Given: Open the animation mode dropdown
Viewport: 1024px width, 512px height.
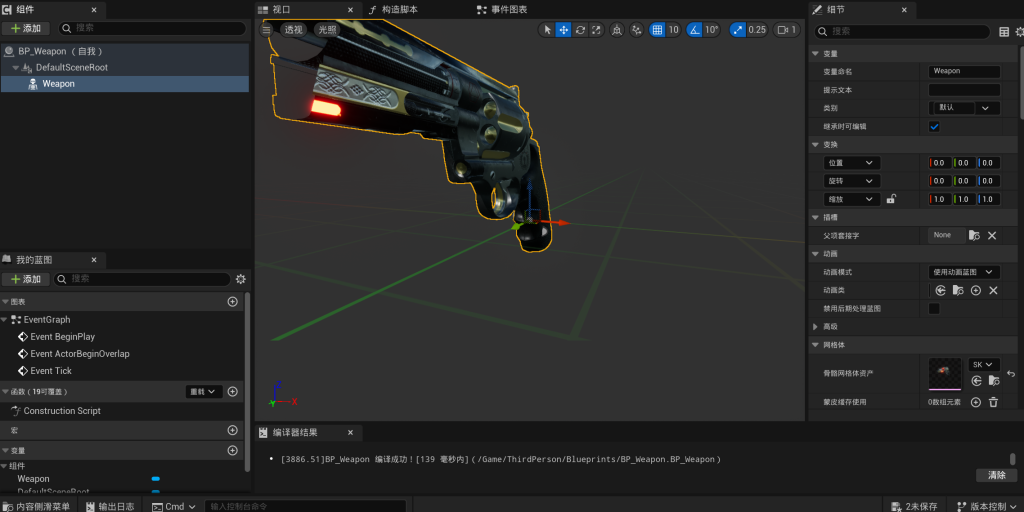Looking at the screenshot, I should [x=965, y=272].
